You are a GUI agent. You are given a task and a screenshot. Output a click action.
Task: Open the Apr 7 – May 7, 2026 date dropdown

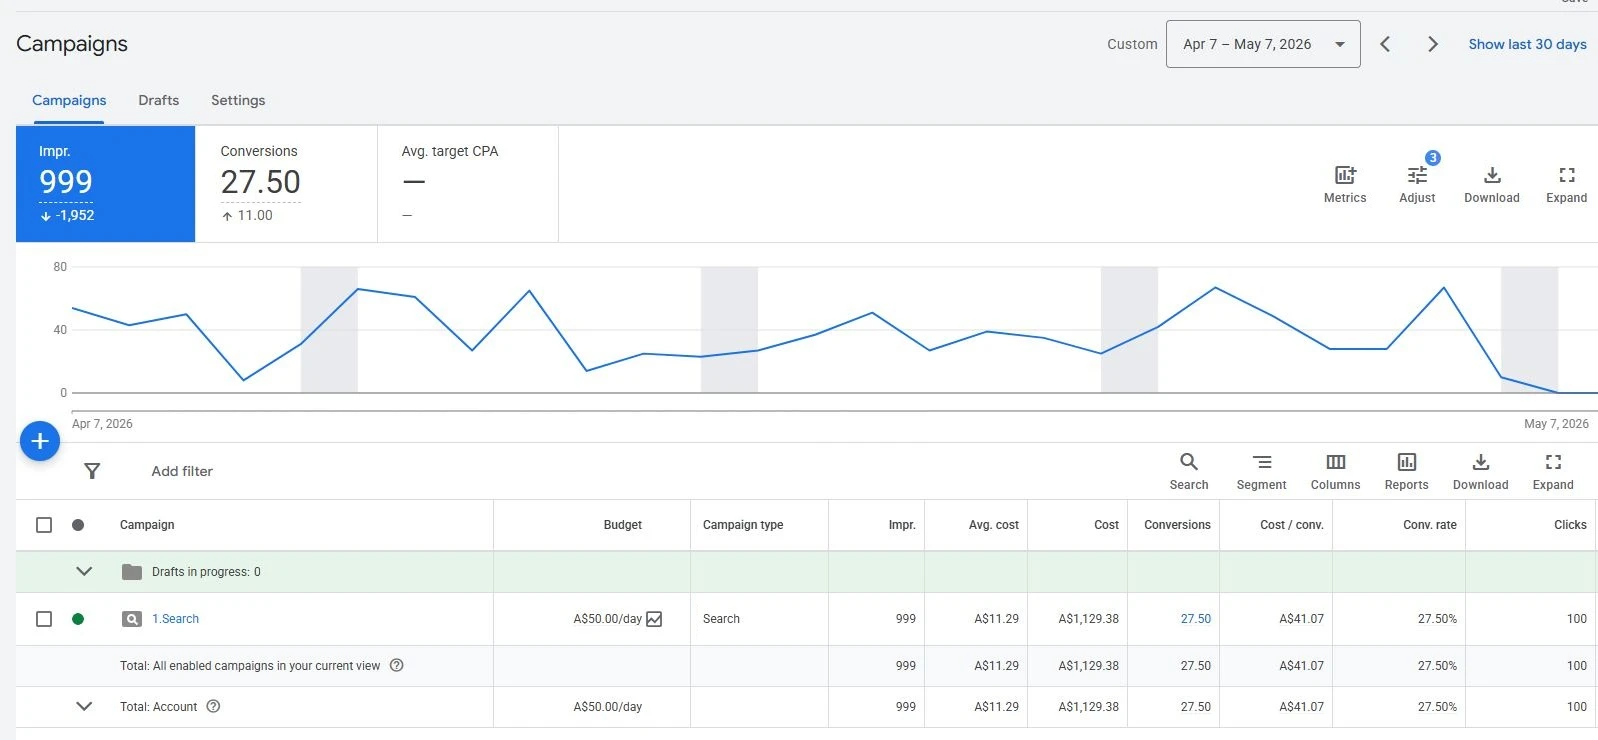point(1263,44)
